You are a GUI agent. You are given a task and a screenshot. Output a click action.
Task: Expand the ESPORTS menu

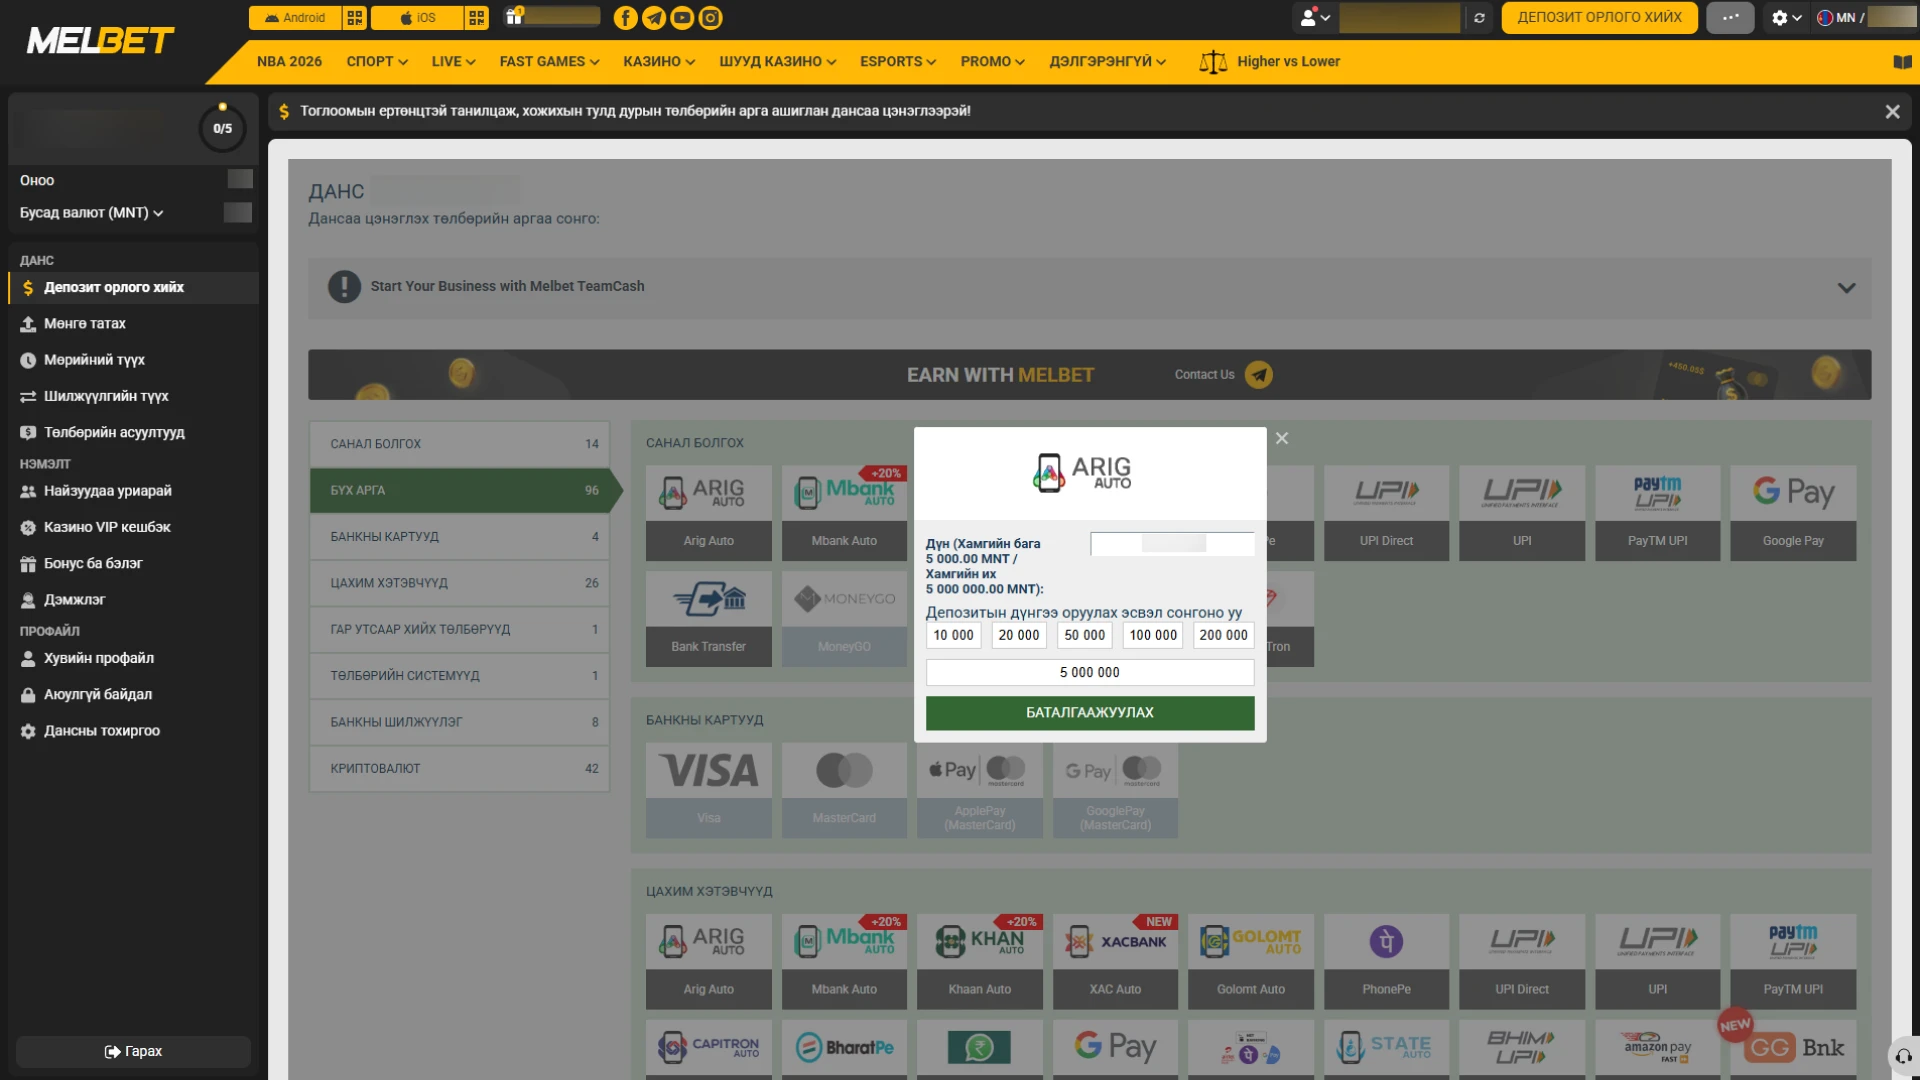tap(898, 62)
